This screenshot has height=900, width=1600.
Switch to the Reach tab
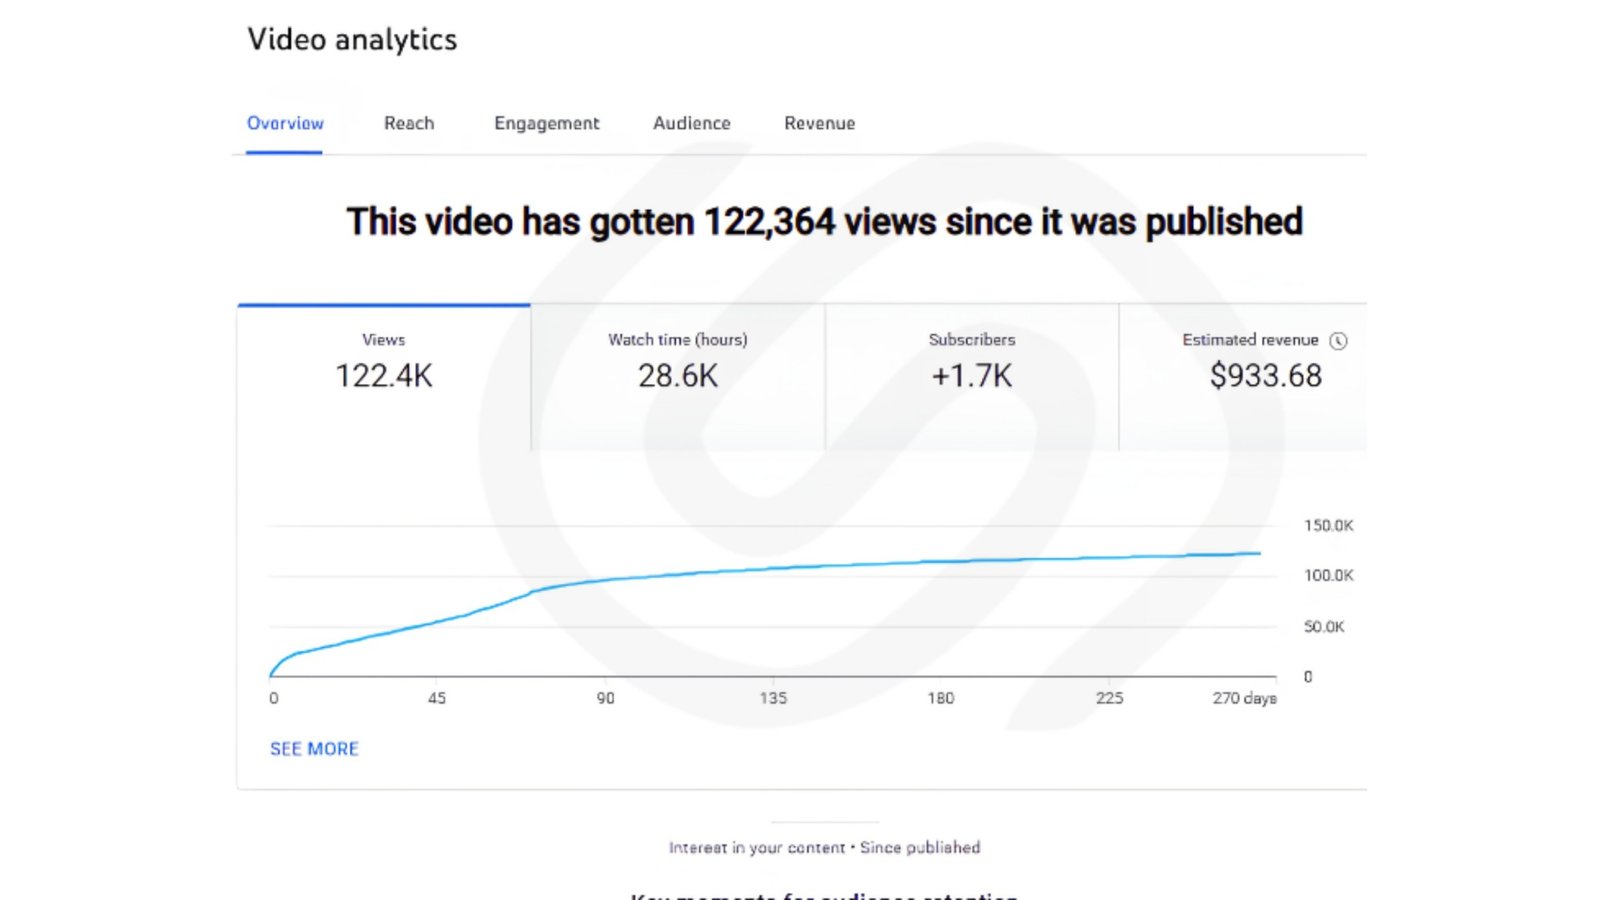pyautogui.click(x=409, y=123)
